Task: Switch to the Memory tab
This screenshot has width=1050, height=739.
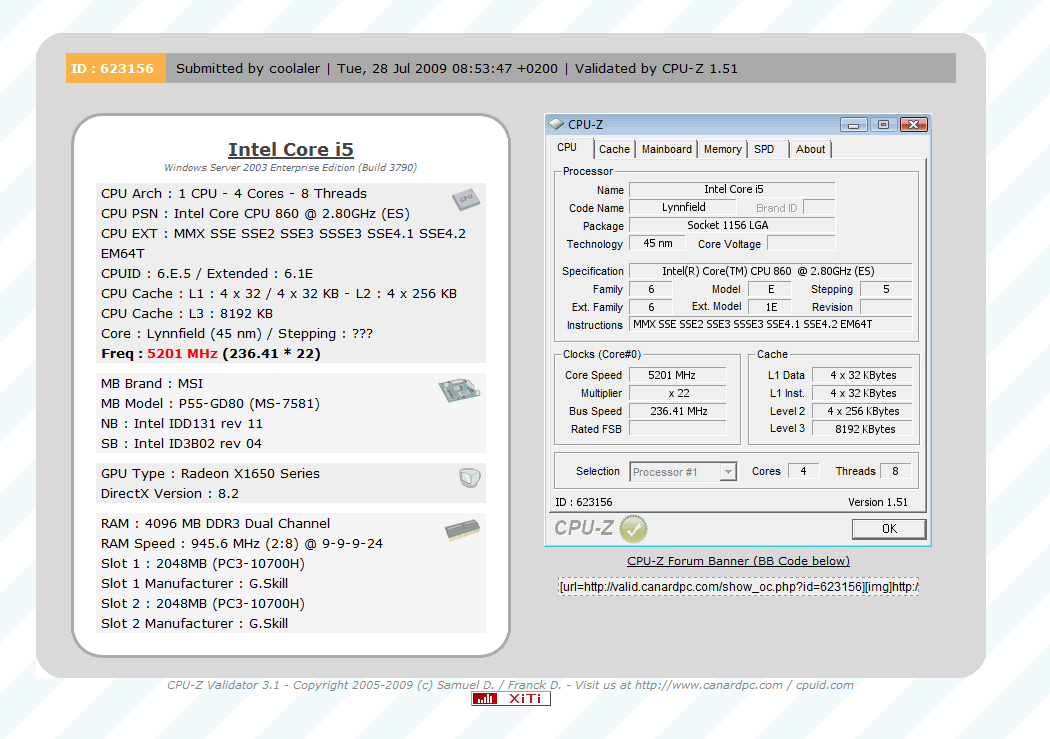Action: (x=723, y=149)
